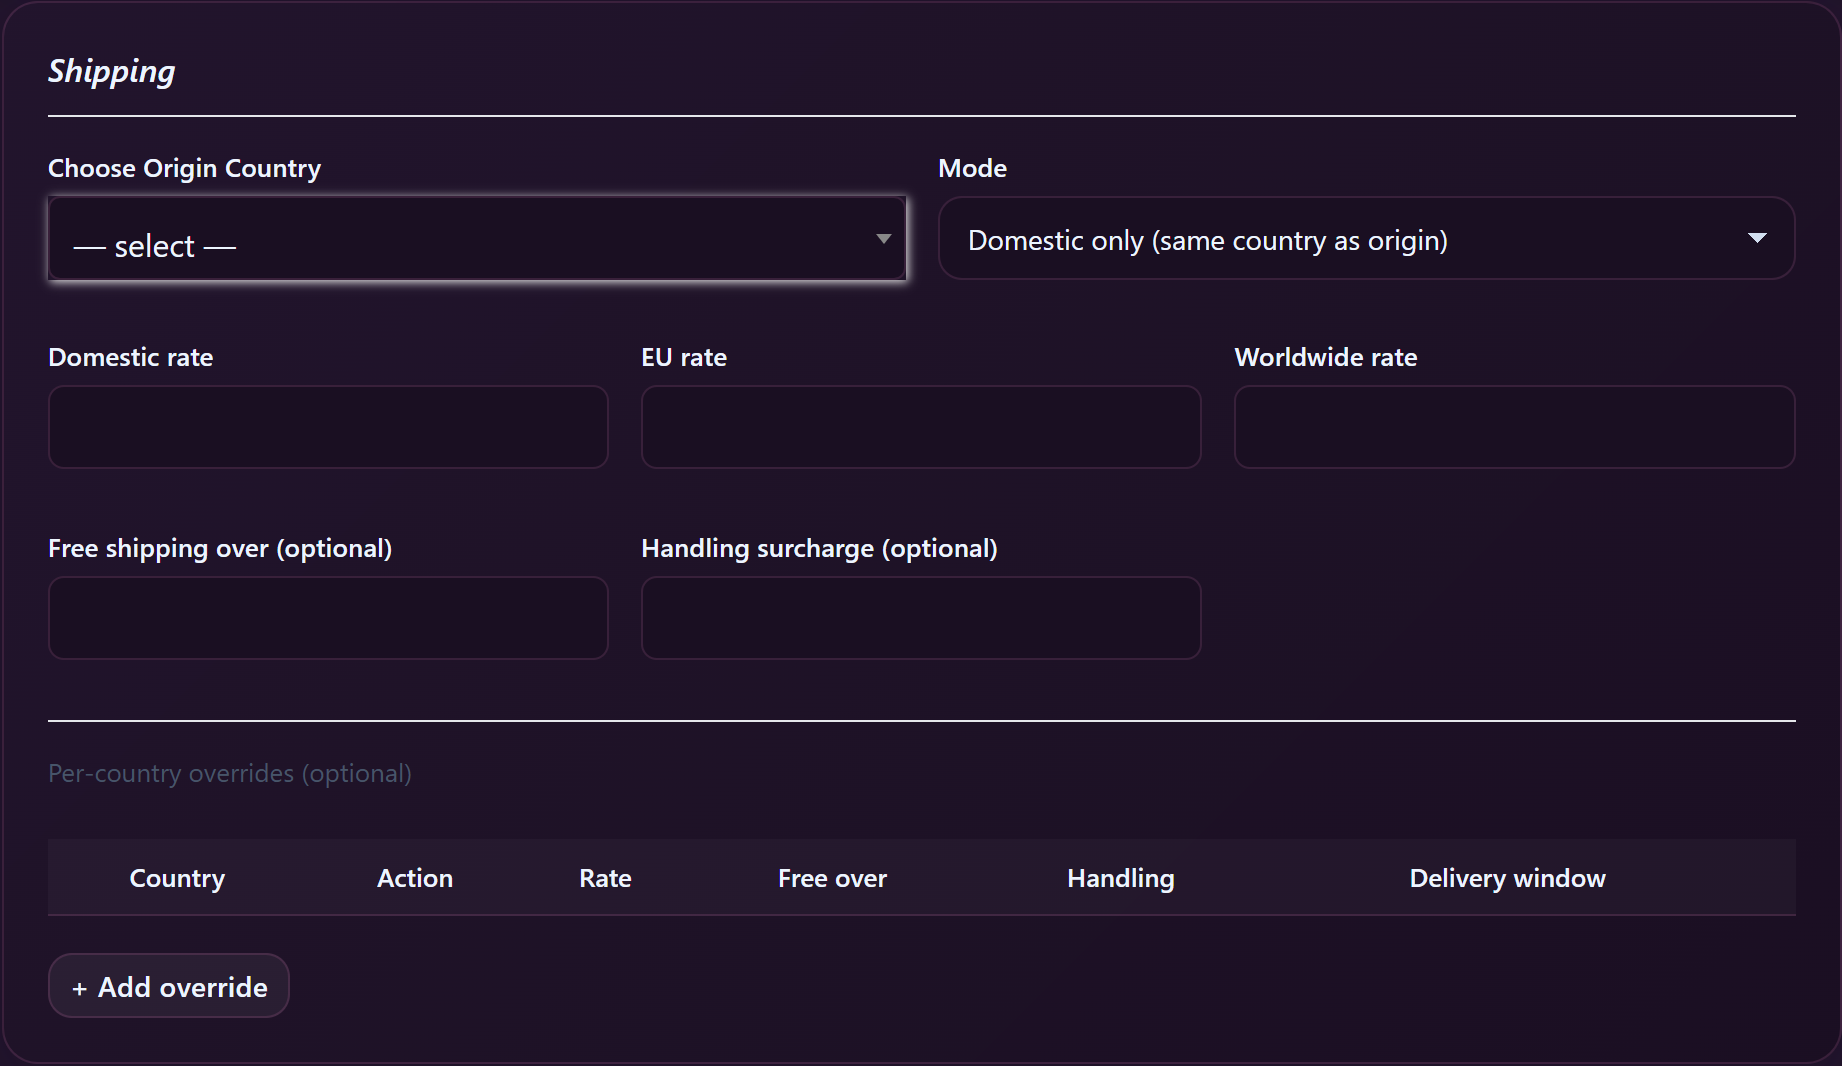Click the Shipping section heading
This screenshot has width=1842, height=1066.
pyautogui.click(x=112, y=71)
